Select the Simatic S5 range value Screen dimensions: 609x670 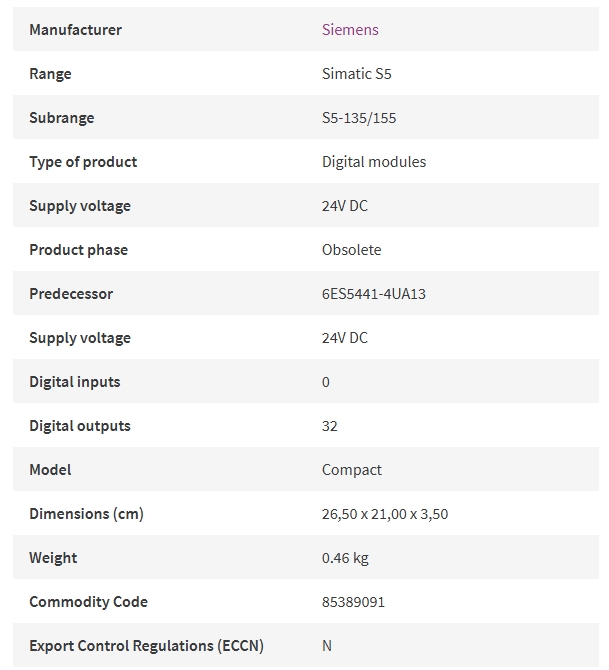coord(356,73)
